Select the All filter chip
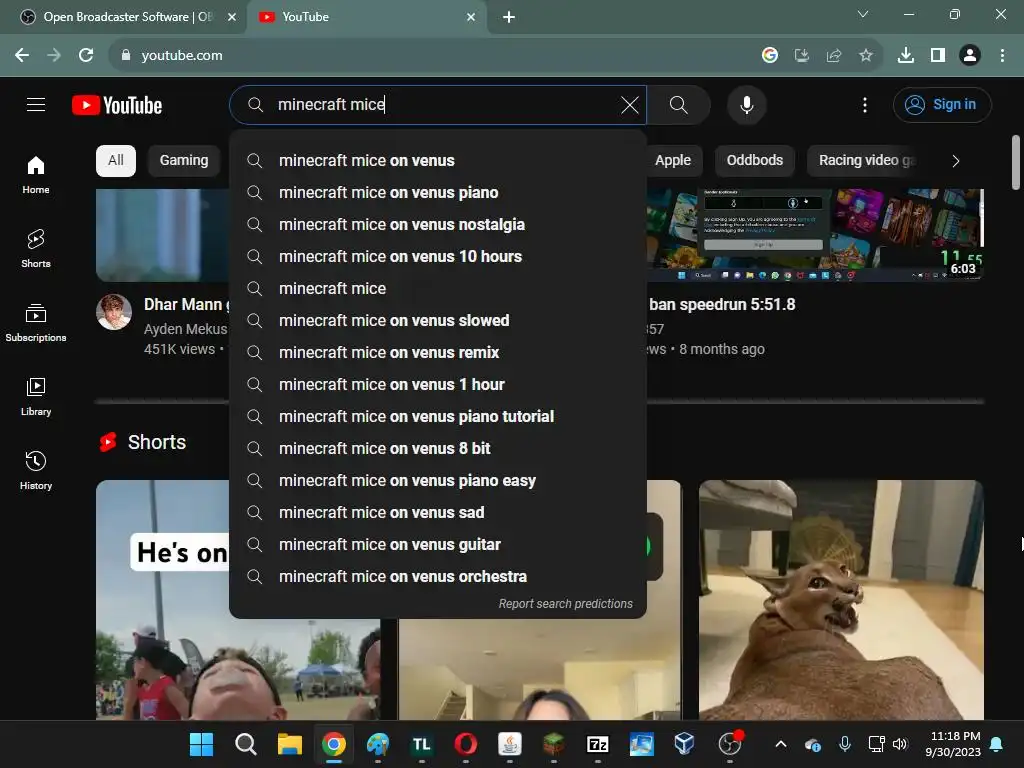The width and height of the screenshot is (1024, 768). click(x=116, y=161)
